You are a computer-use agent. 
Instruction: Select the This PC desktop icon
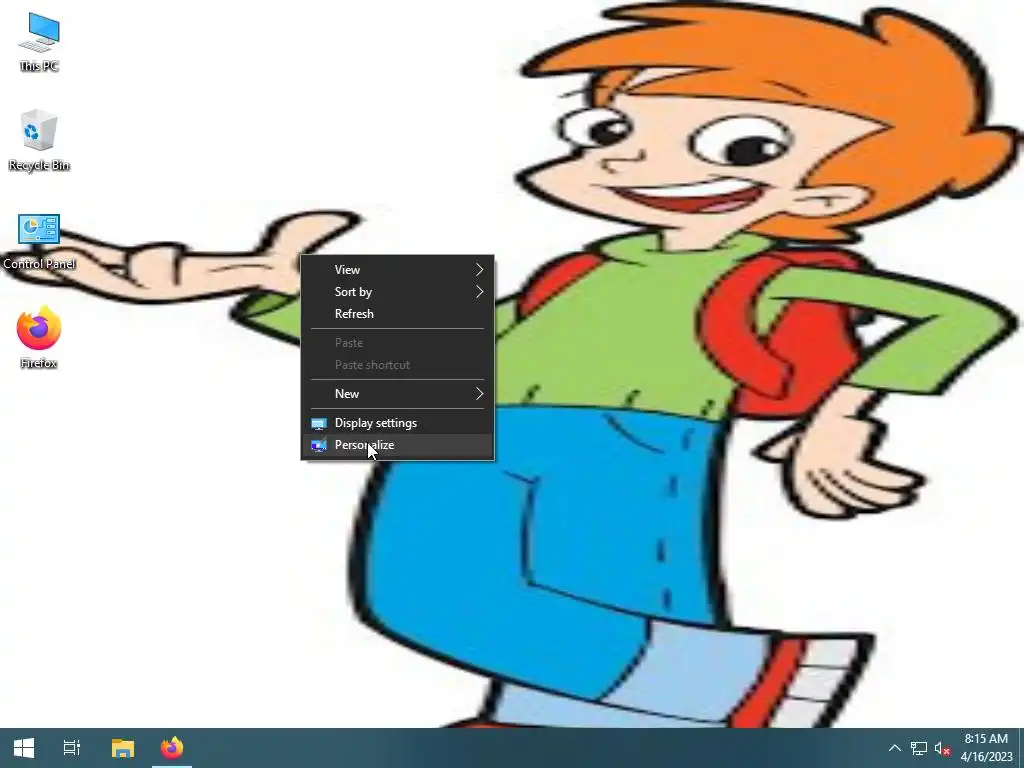pos(39,43)
